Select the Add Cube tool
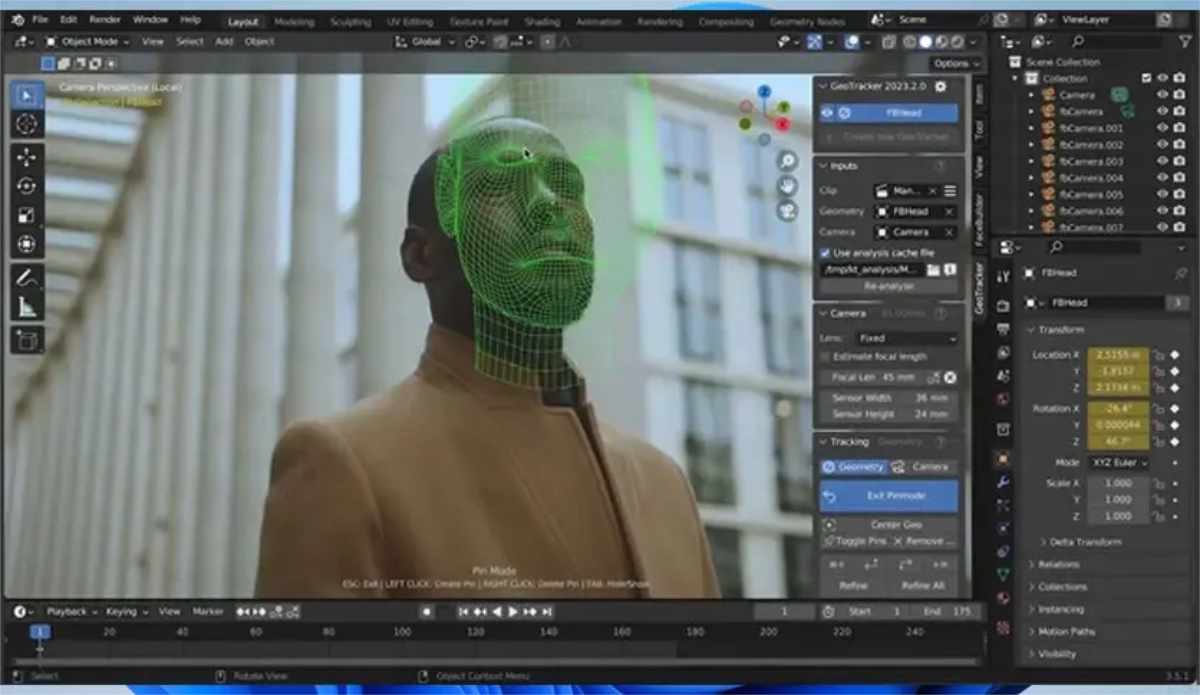Viewport: 1200px width, 695px height. tap(27, 341)
